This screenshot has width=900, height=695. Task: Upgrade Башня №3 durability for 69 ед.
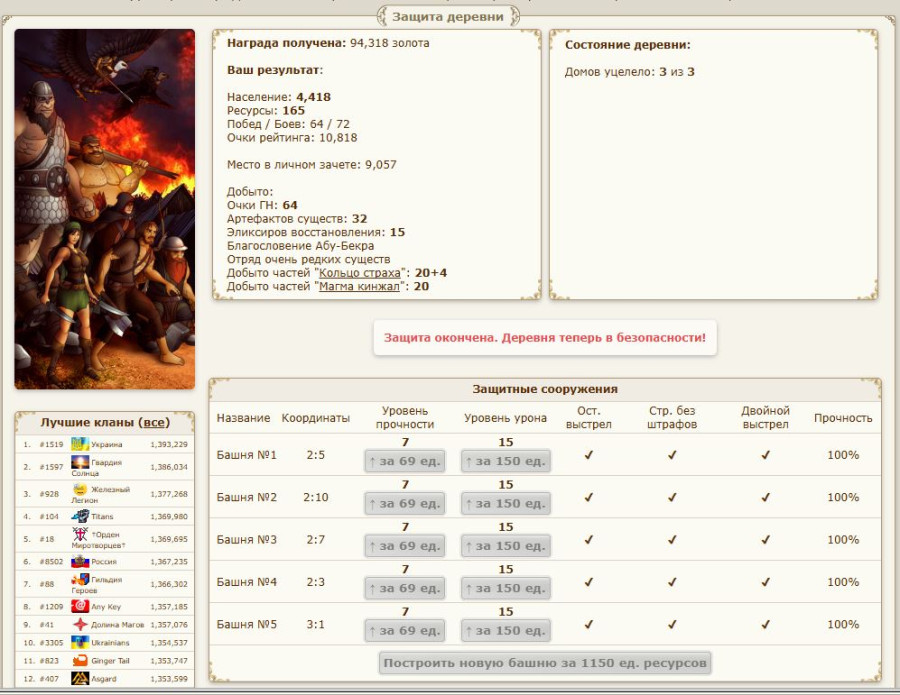(x=405, y=546)
